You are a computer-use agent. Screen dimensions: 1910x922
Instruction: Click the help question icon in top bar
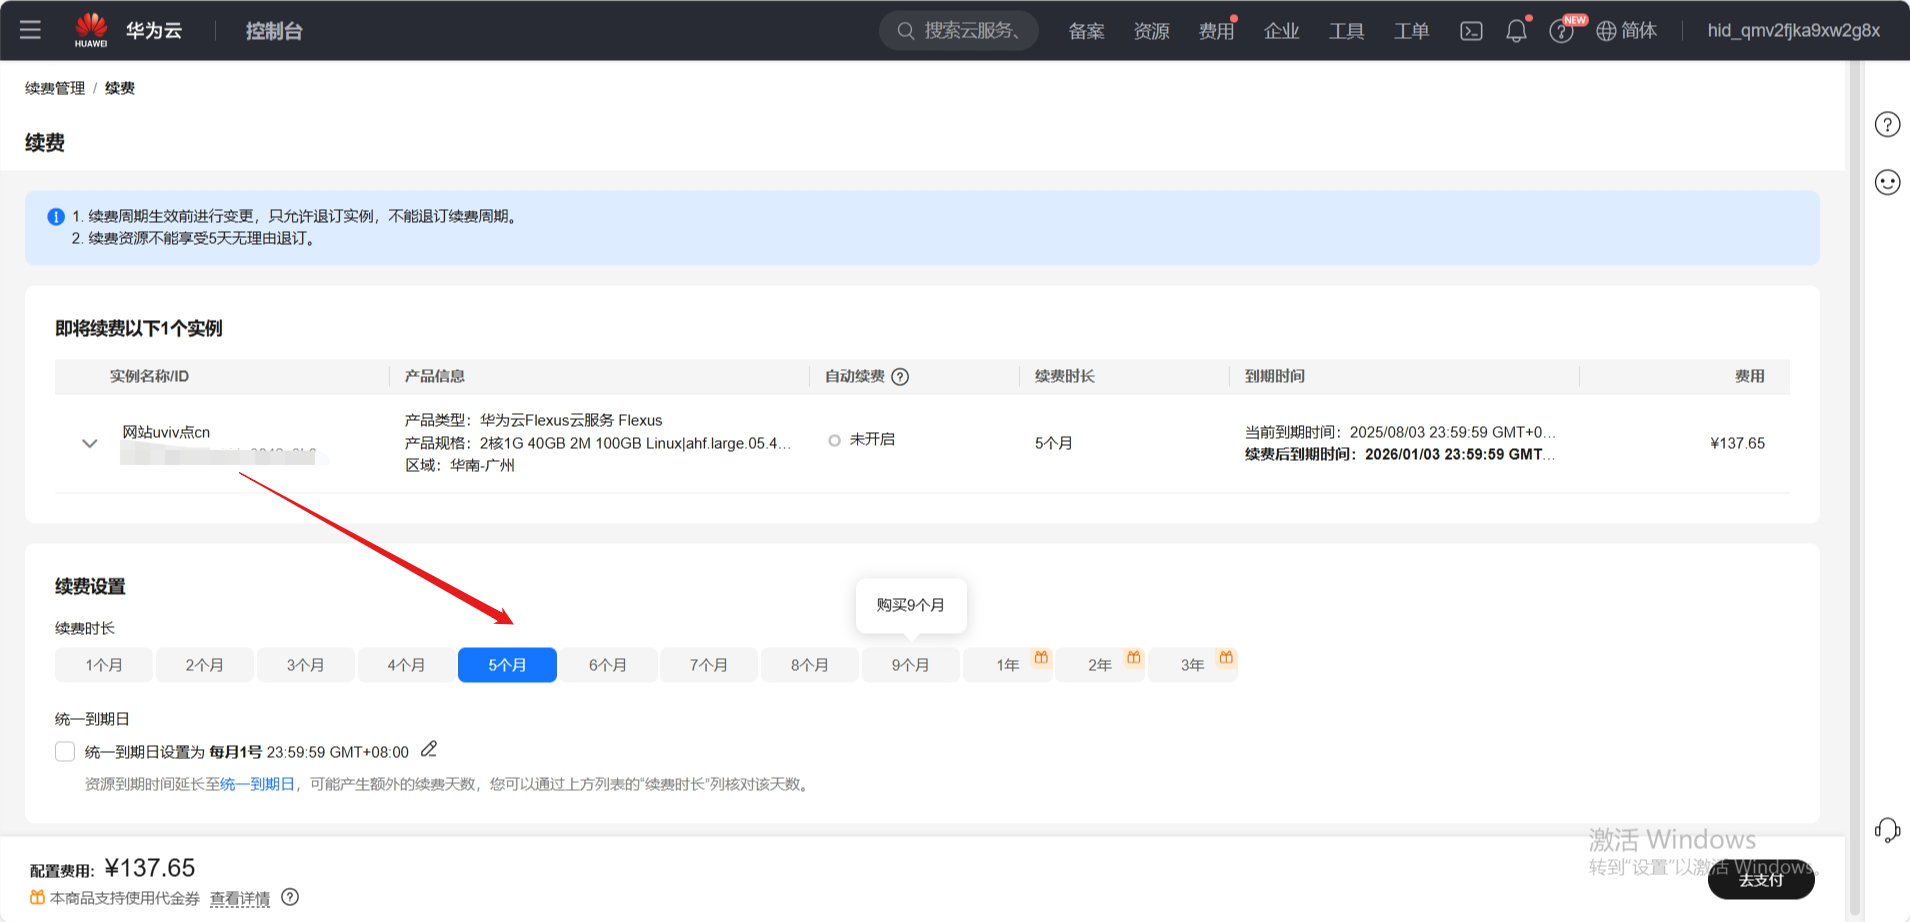click(1560, 32)
